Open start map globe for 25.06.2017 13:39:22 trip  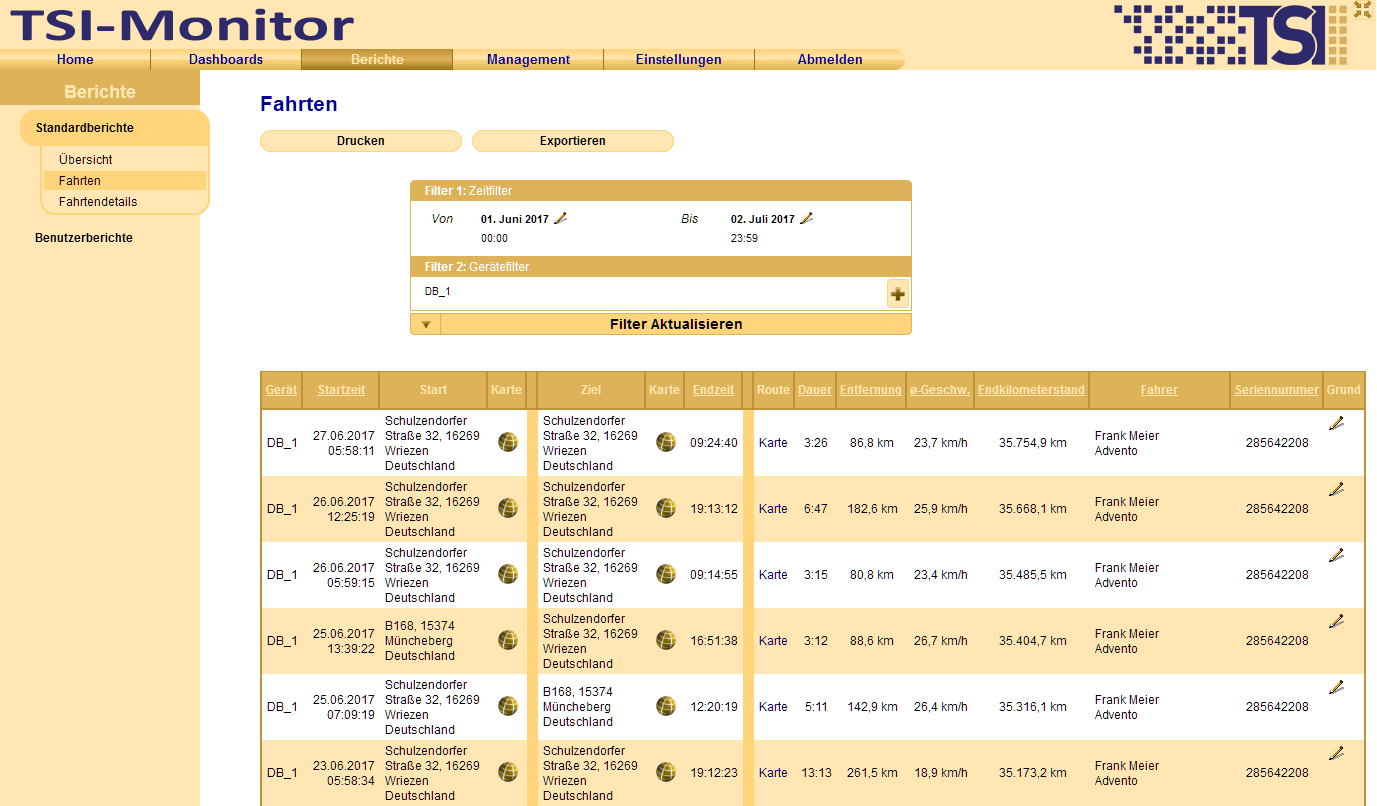point(508,640)
